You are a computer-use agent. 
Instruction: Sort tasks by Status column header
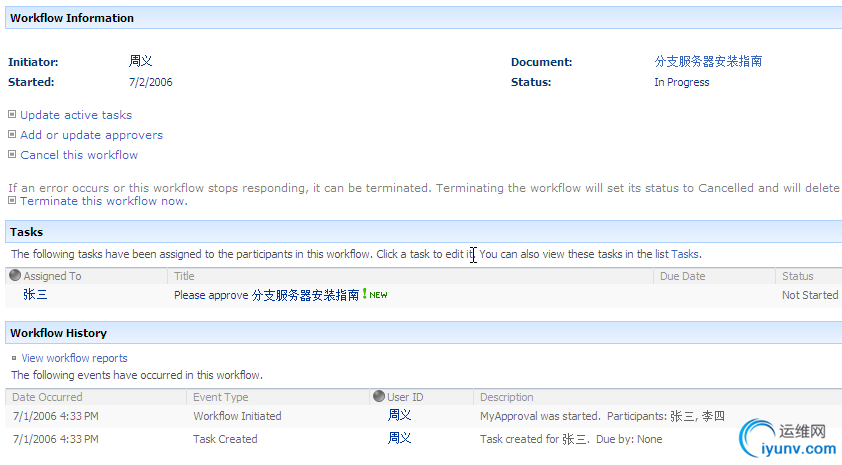pyautogui.click(x=797, y=276)
